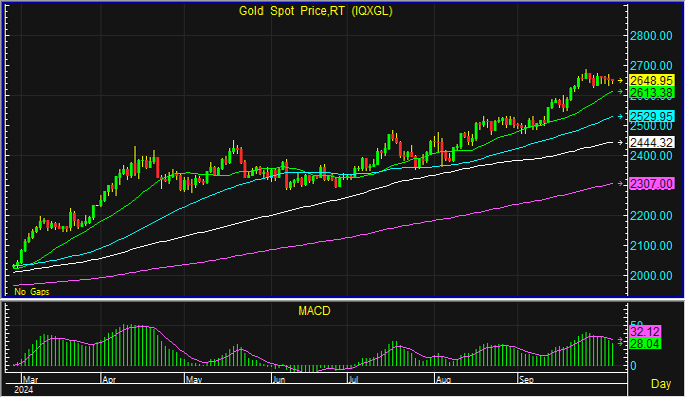Click the Gold Spot Price chart title
This screenshot has width=686, height=398.
[315, 11]
